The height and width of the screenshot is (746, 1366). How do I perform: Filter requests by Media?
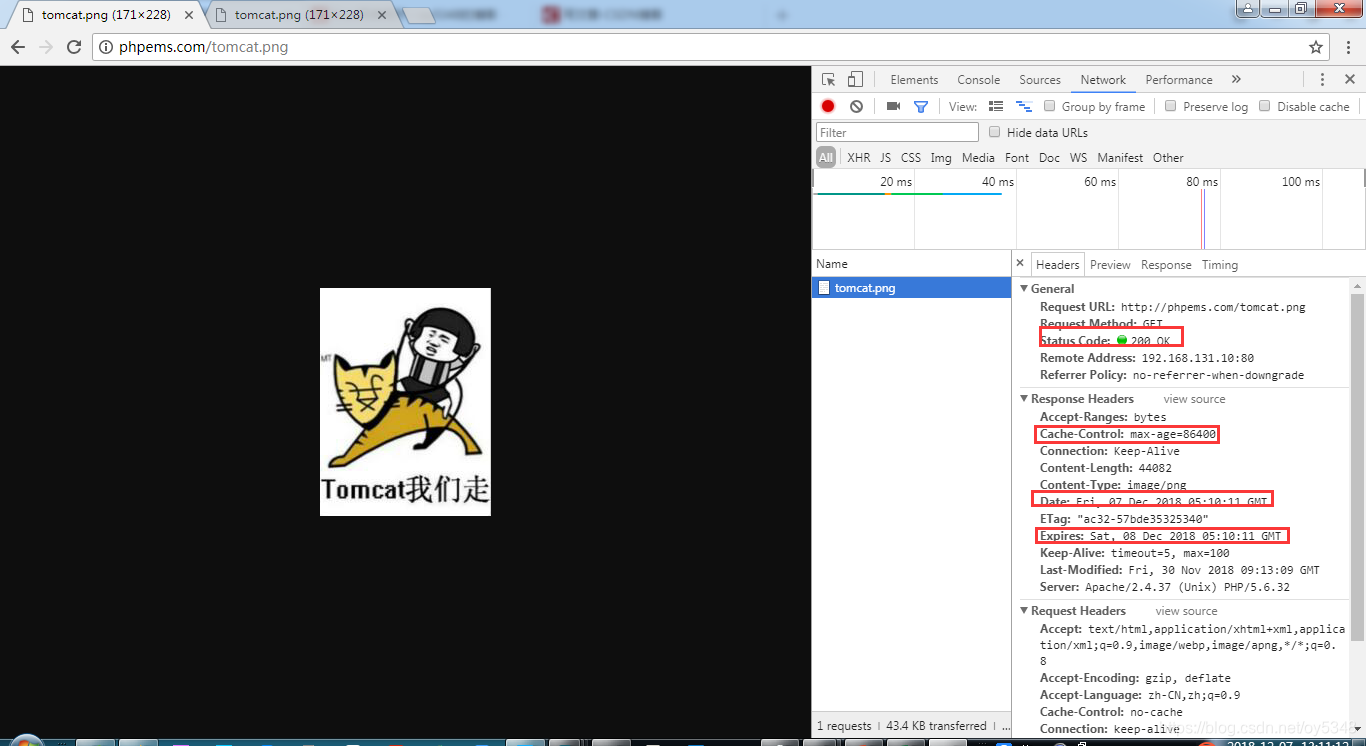click(978, 158)
